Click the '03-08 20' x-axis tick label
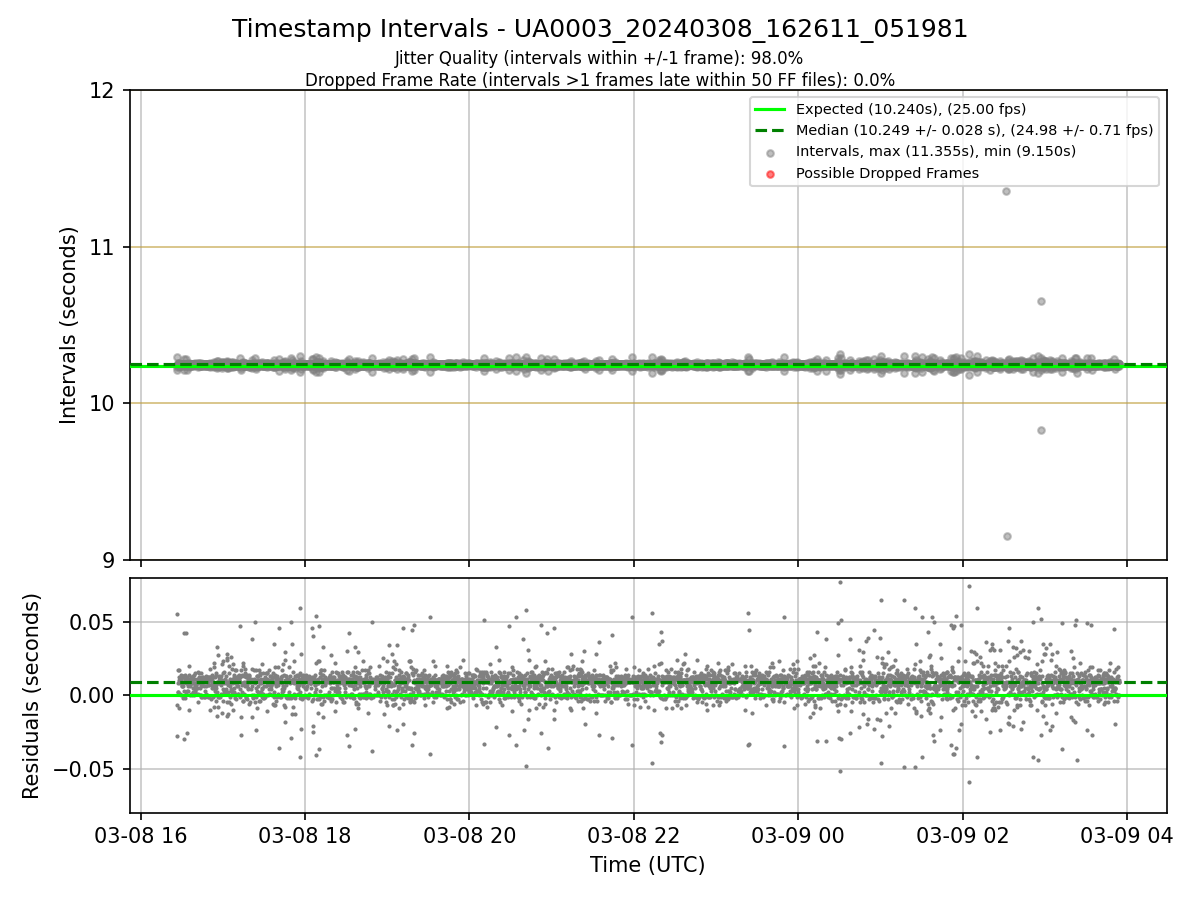This screenshot has width=1200, height=900. click(470, 834)
